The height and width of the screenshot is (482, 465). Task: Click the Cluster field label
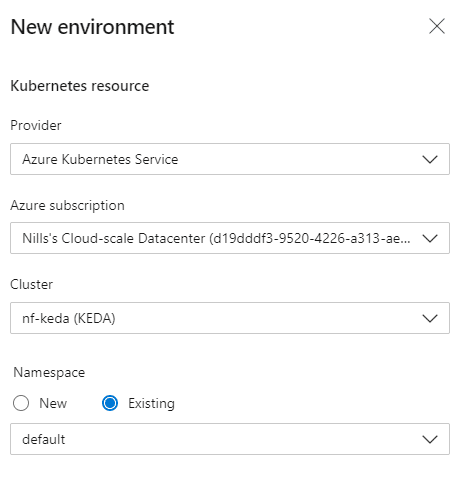(31, 284)
